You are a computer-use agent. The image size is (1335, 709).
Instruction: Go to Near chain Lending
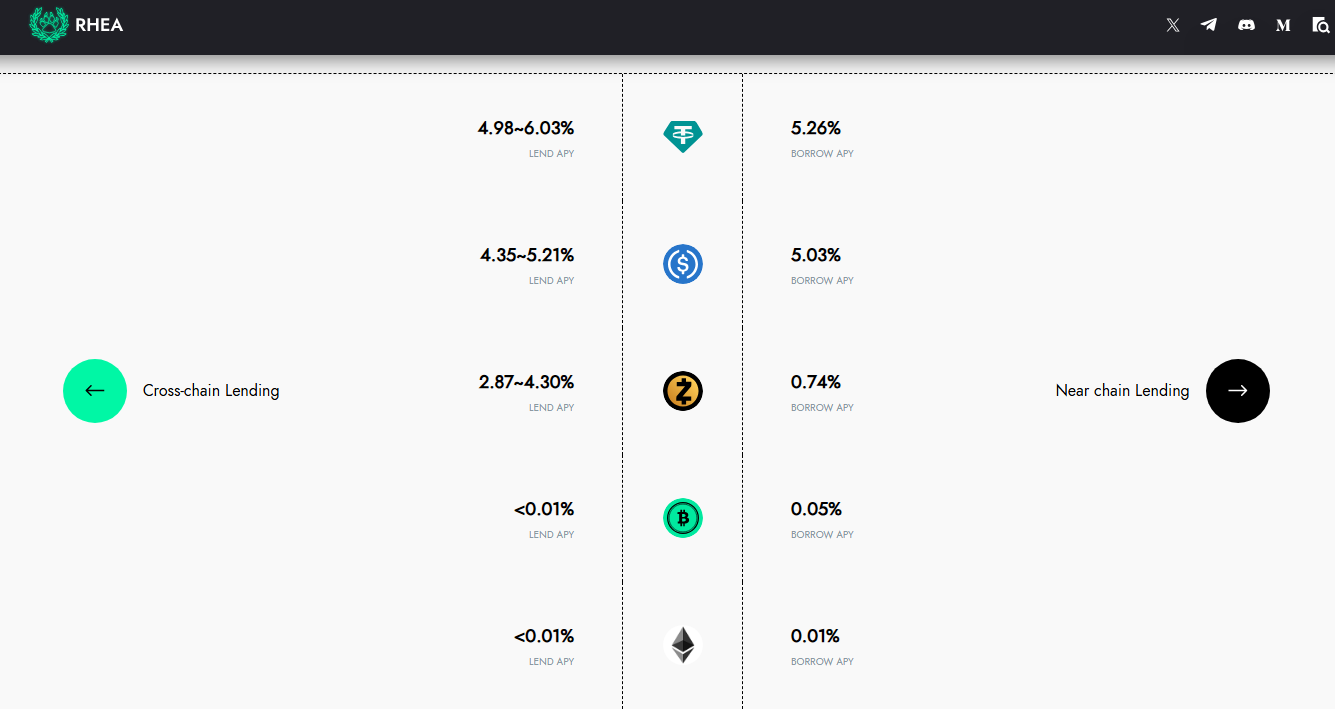(x=1122, y=391)
